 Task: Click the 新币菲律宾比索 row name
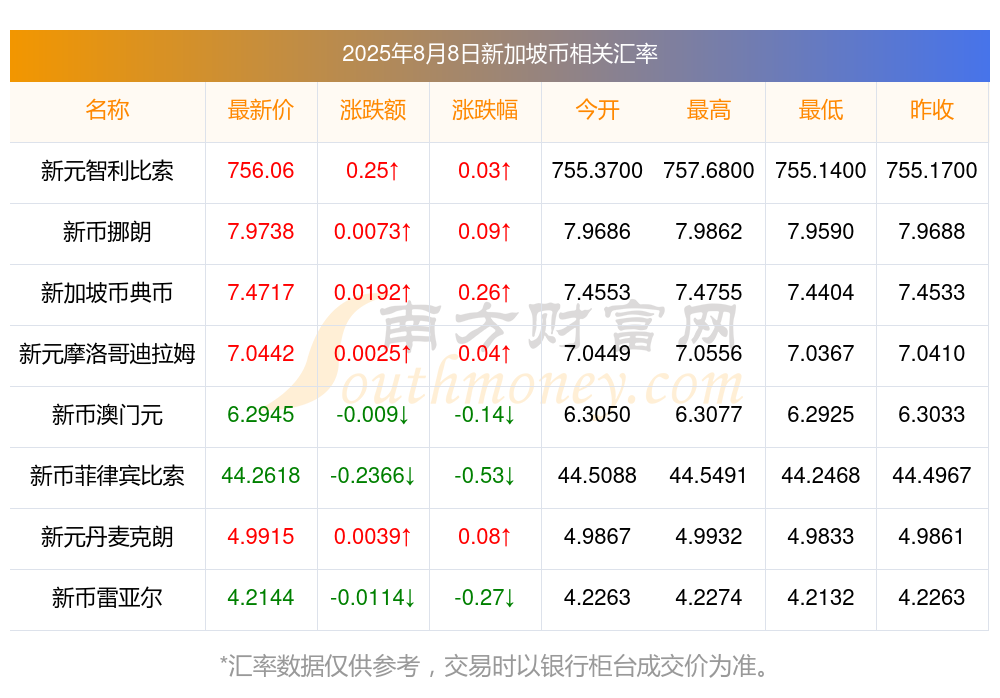pyautogui.click(x=107, y=476)
